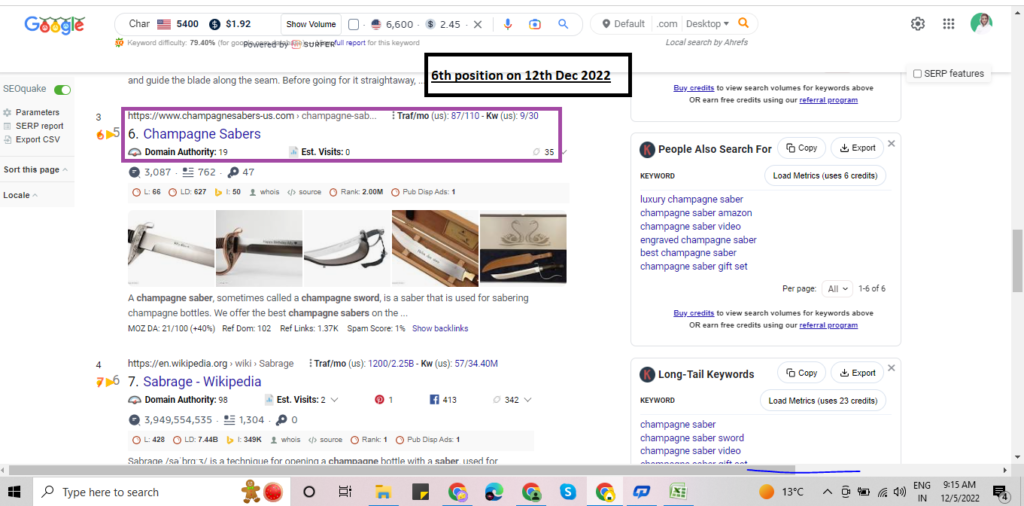Copy Long-Tail Keywords list
1024x506 pixels.
click(x=802, y=373)
